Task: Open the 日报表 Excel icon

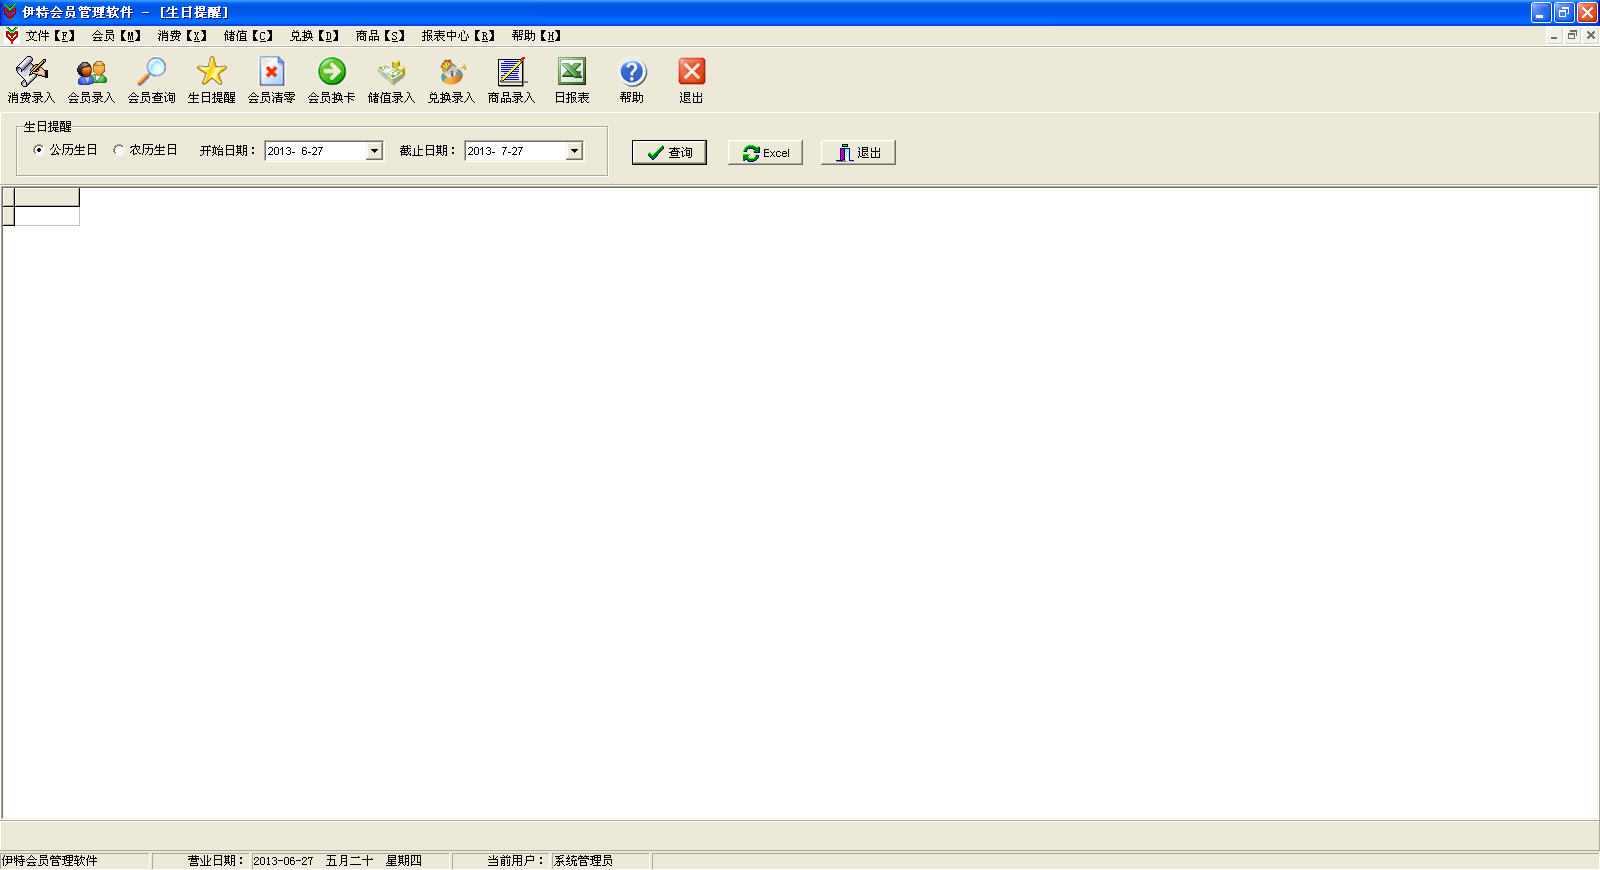Action: 571,80
